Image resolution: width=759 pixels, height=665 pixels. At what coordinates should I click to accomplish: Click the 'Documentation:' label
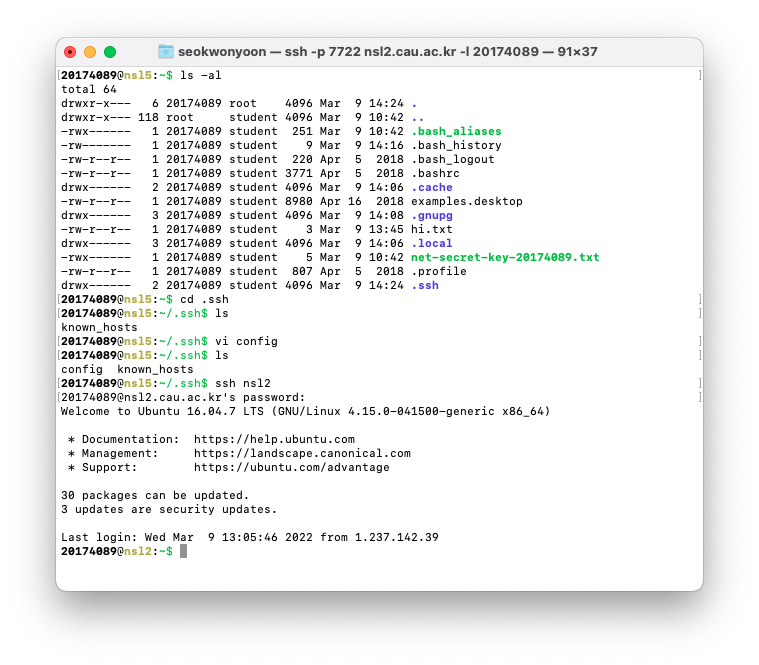point(131,439)
